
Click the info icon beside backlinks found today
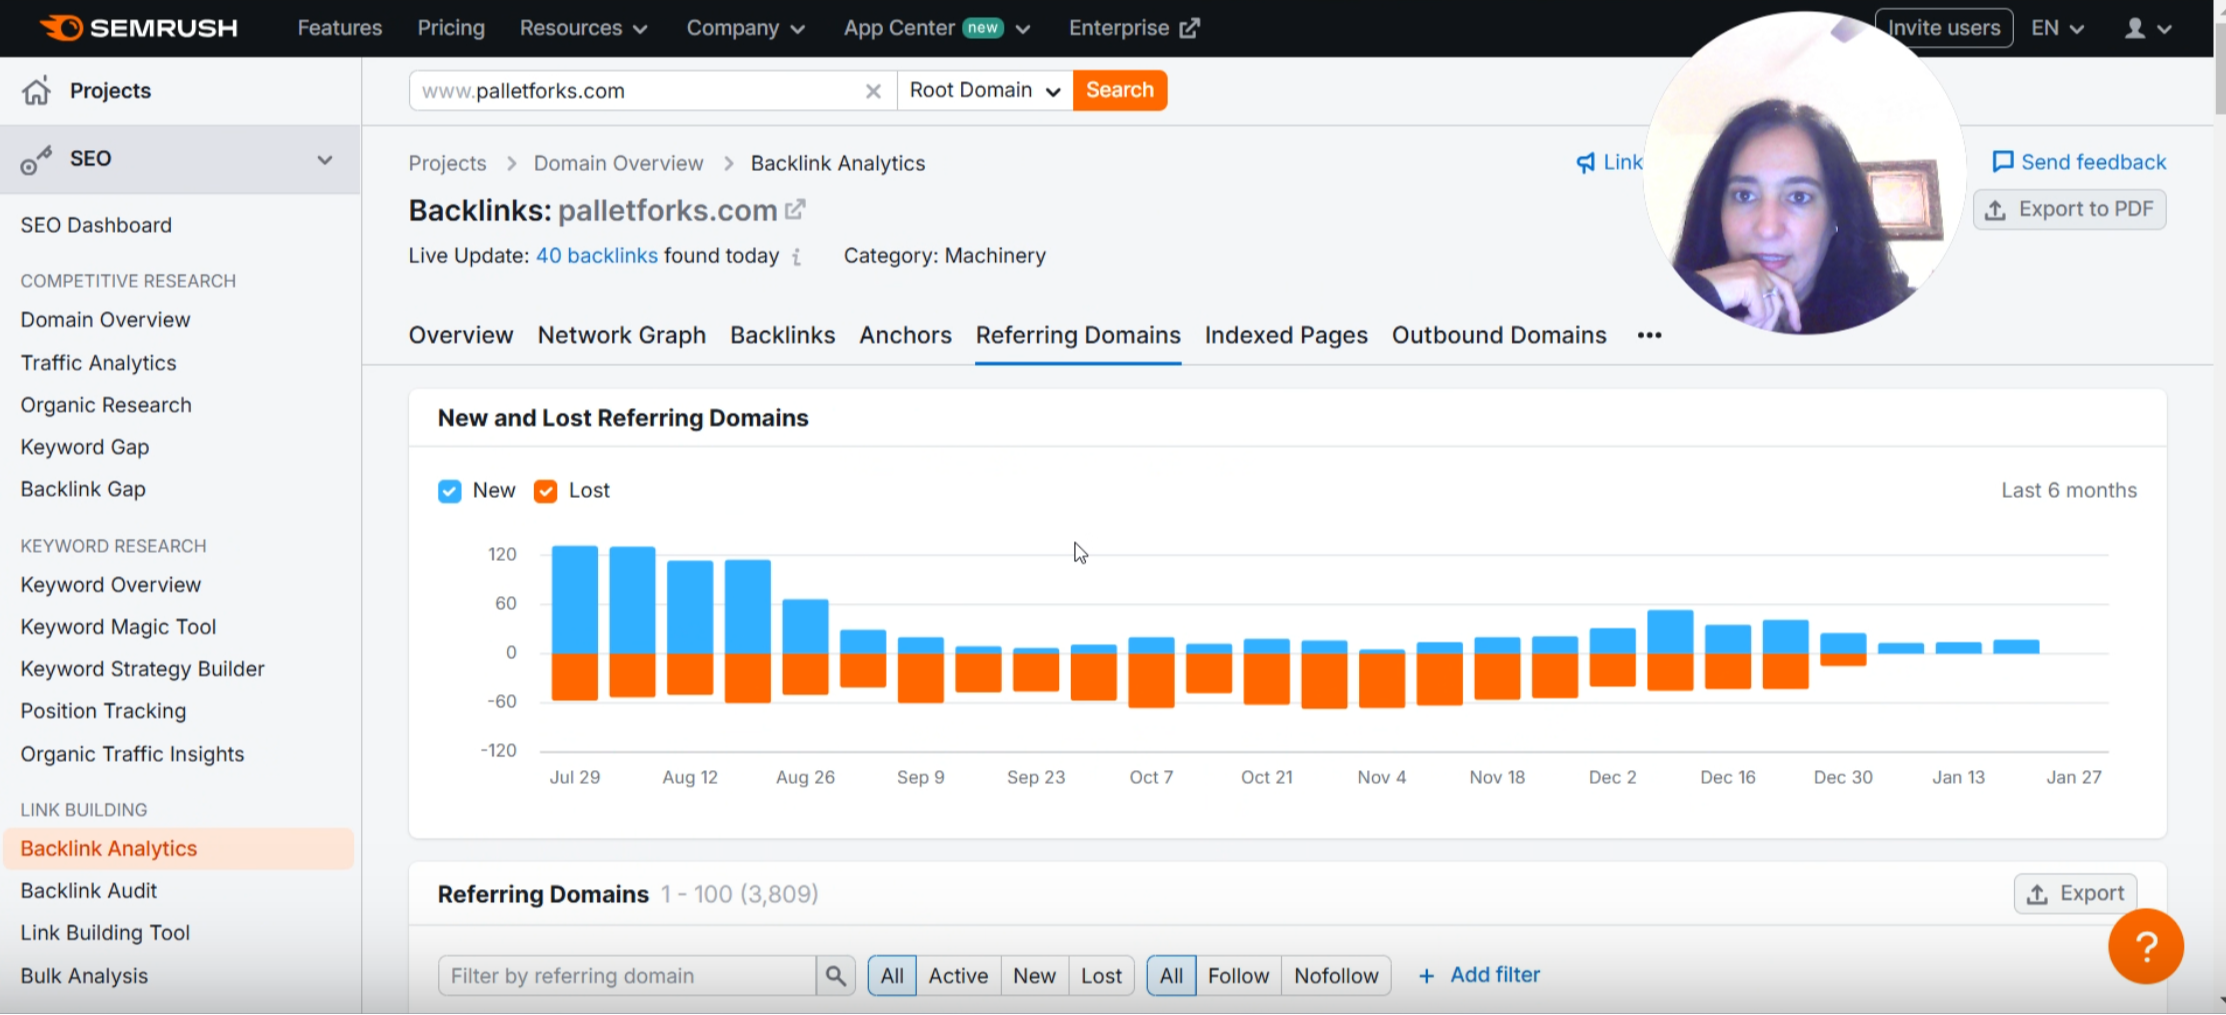[x=797, y=257]
